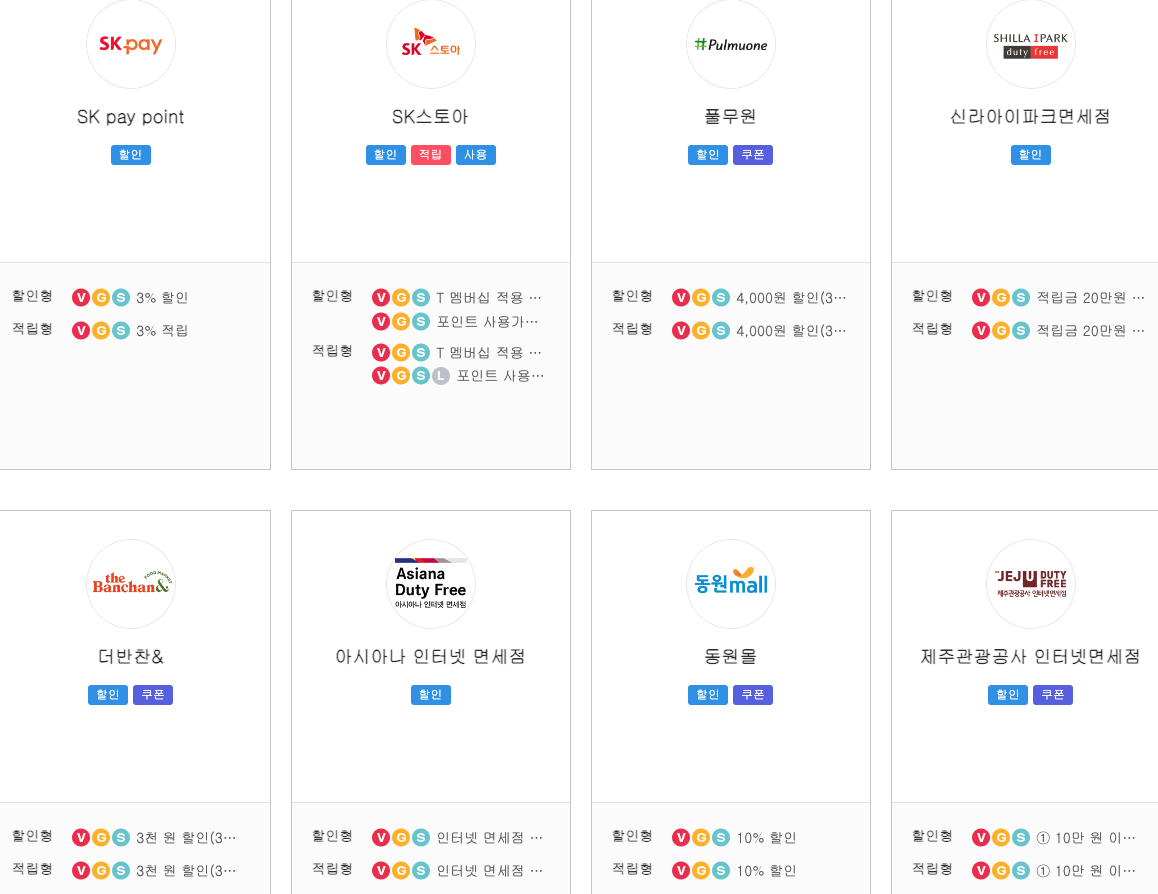Image resolution: width=1158 pixels, height=894 pixels.
Task: Click red V icon in 동원몰 적립형 row
Action: (x=681, y=871)
